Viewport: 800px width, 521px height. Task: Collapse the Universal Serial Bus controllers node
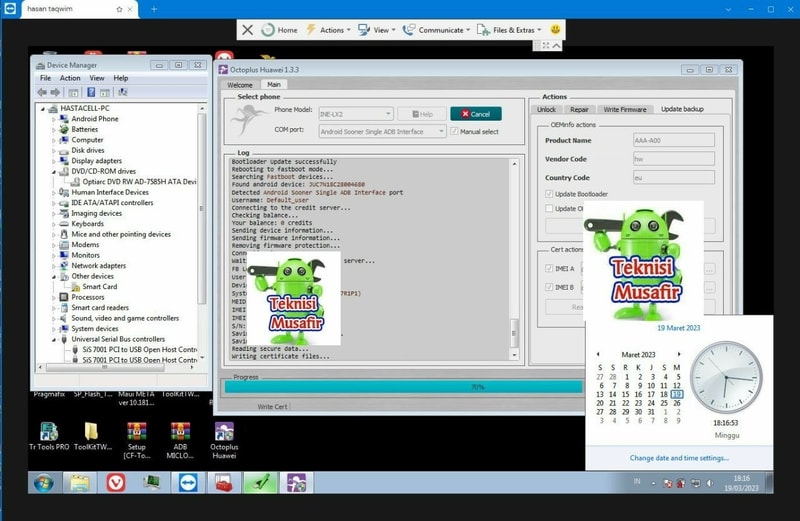(54, 339)
